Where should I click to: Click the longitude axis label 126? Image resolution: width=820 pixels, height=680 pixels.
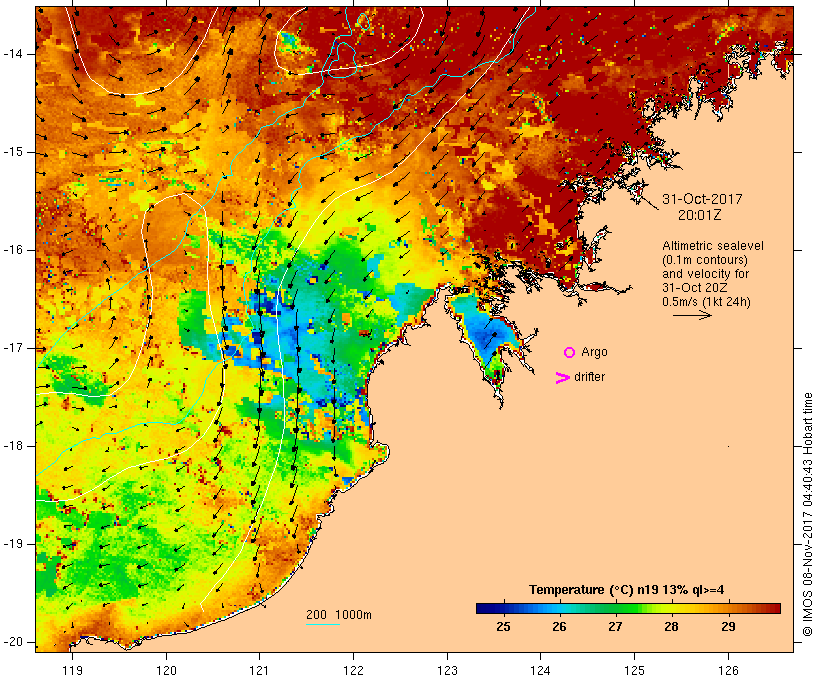(728, 670)
